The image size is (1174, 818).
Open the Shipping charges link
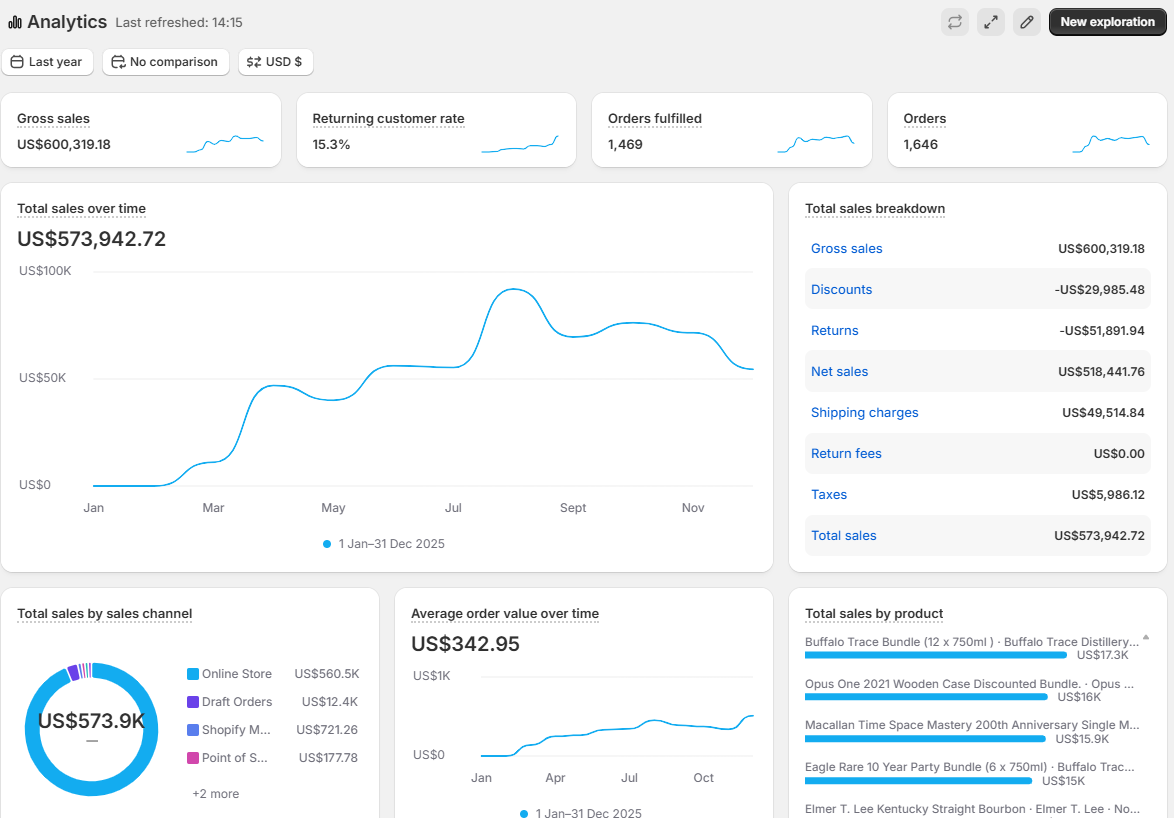(864, 413)
